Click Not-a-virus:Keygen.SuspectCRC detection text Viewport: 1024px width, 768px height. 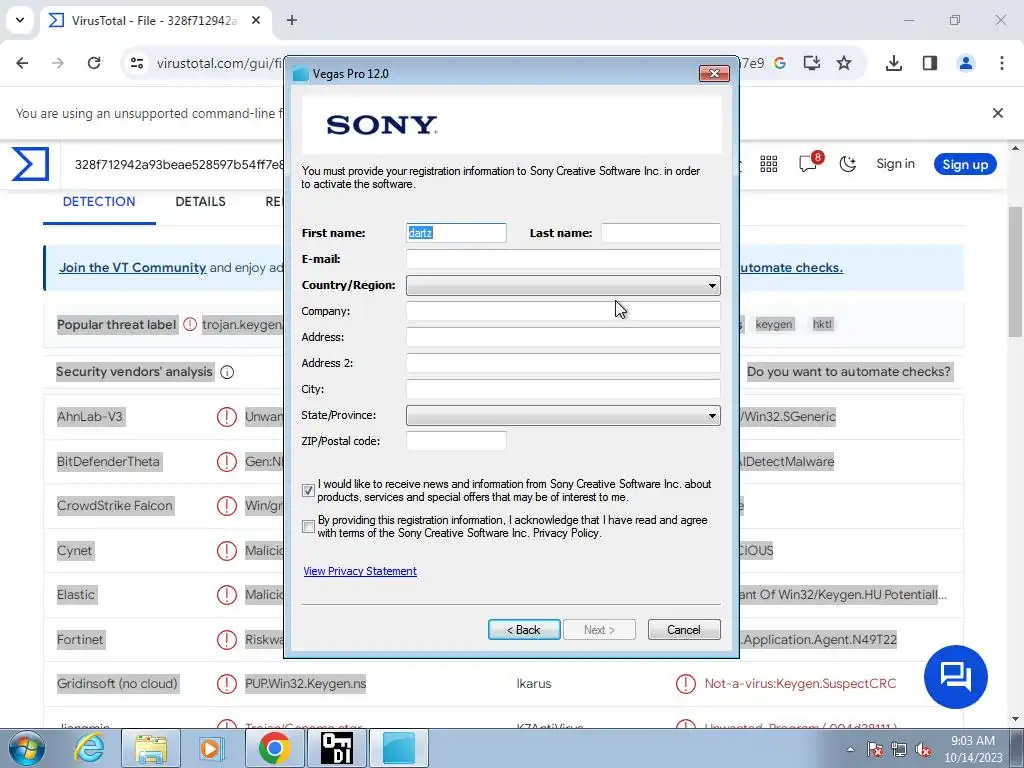coord(800,684)
